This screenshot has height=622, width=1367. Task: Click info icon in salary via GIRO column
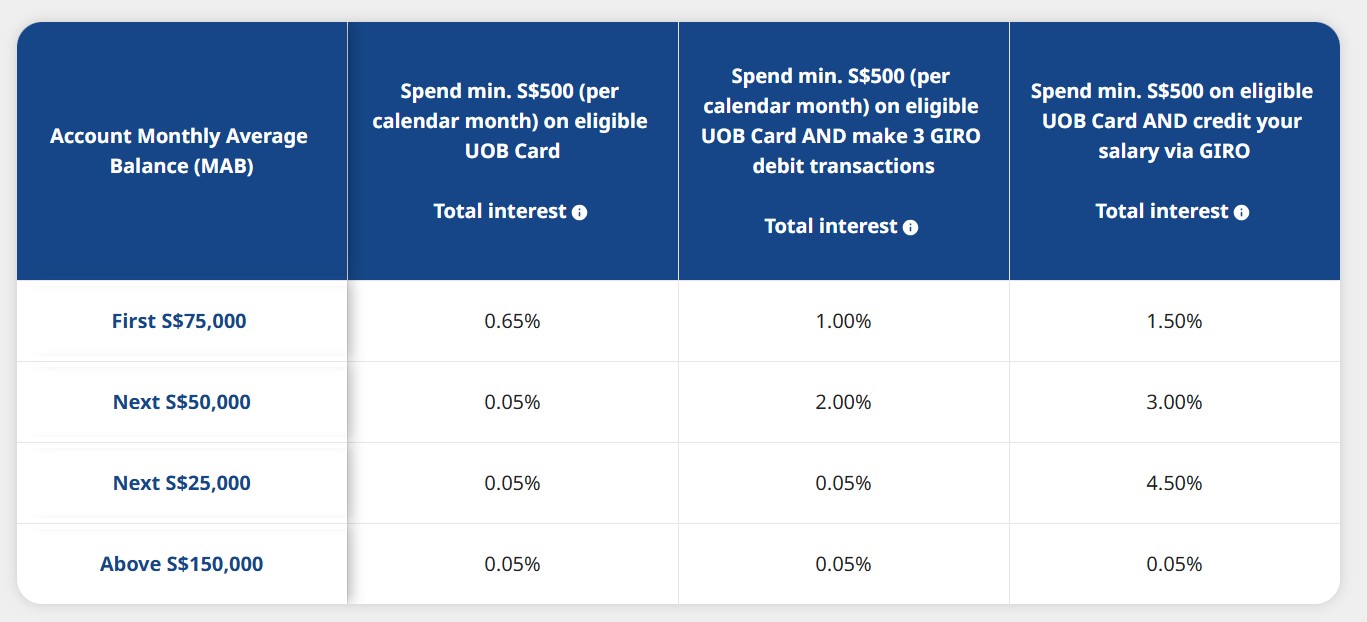[x=1241, y=212]
